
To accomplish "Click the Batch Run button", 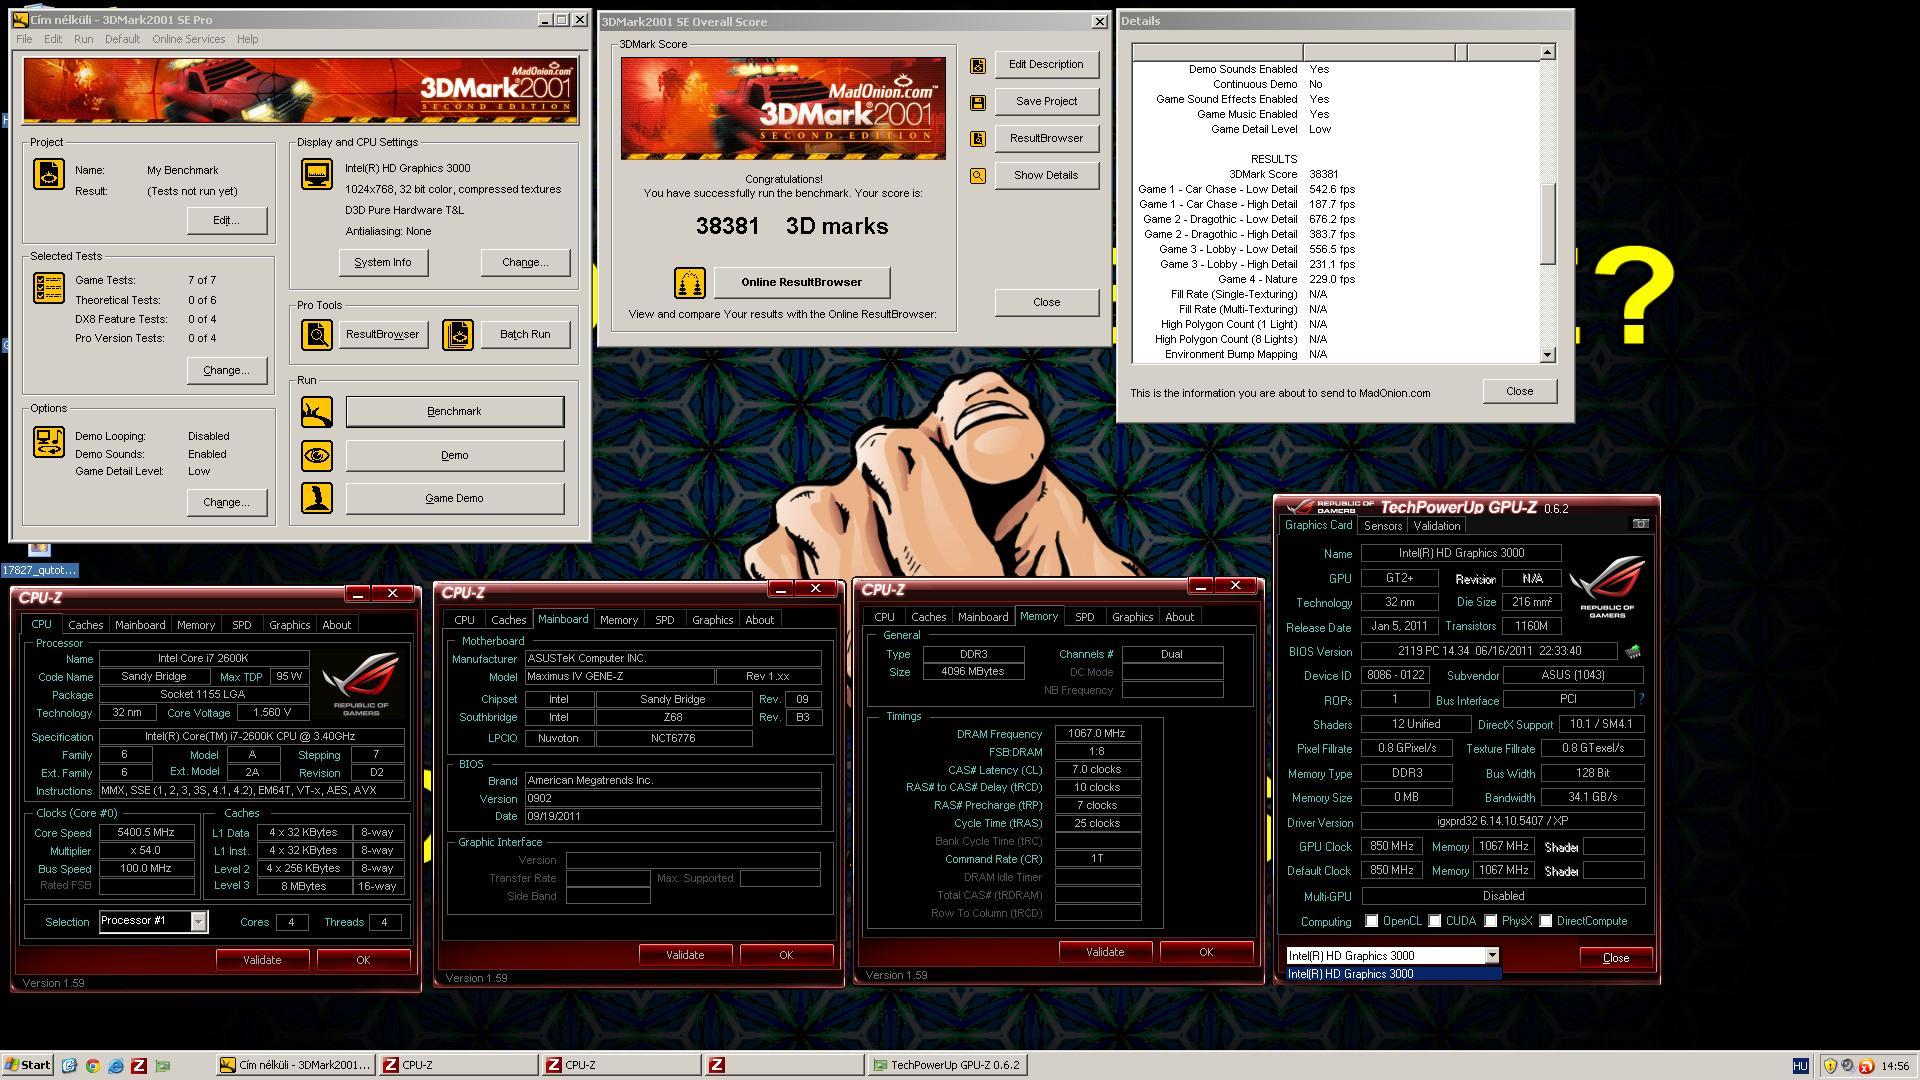I will click(525, 335).
